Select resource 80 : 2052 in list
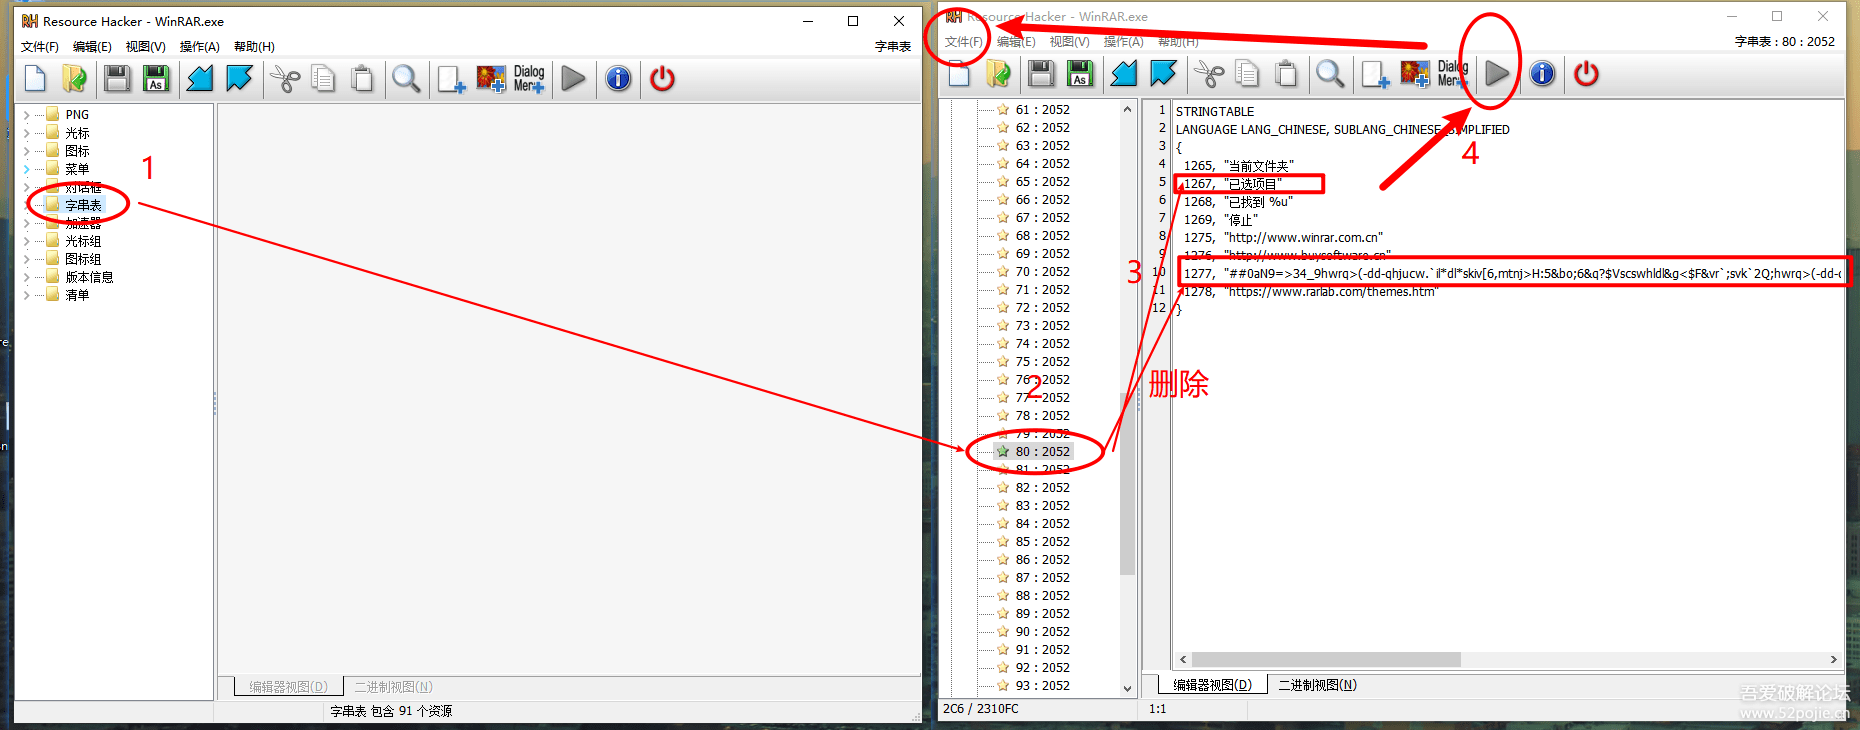 [x=1043, y=451]
